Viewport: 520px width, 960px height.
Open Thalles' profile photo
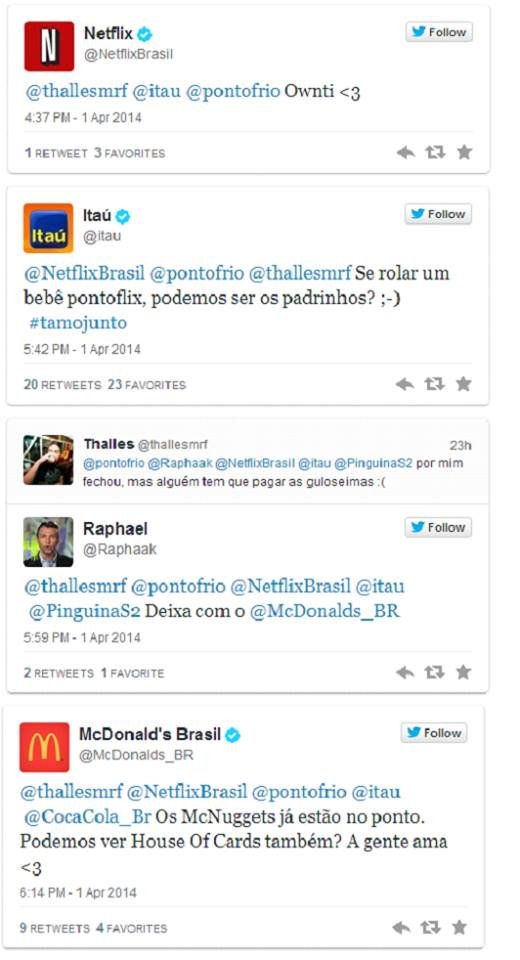pyautogui.click(x=48, y=460)
